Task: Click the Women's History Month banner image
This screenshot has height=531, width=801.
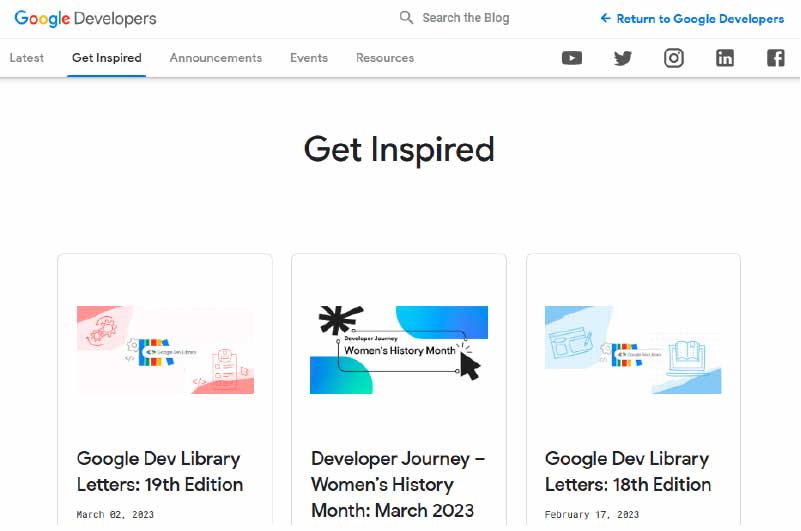Action: coord(399,350)
